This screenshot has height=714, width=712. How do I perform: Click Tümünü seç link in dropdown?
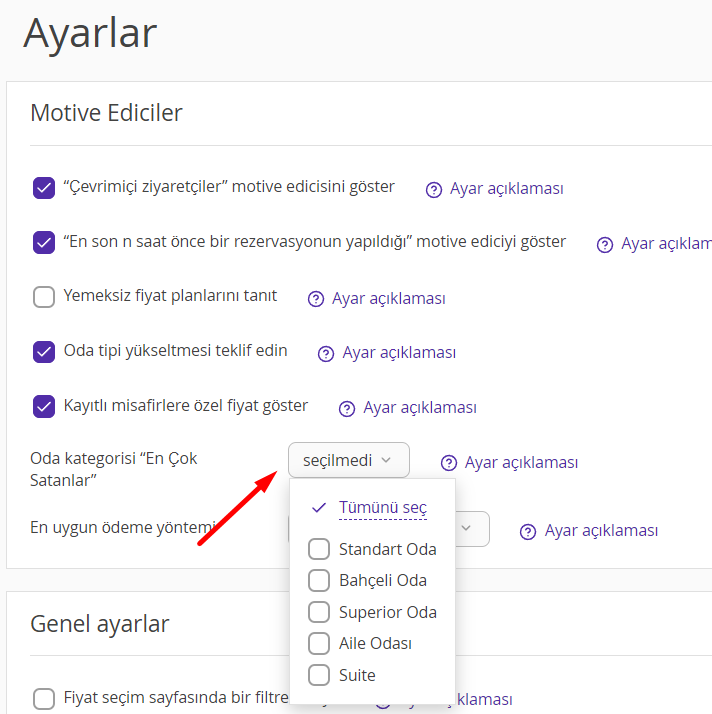383,507
